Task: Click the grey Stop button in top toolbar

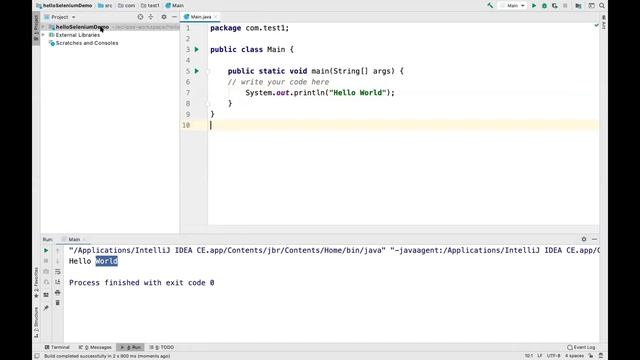Action: [x=565, y=6]
